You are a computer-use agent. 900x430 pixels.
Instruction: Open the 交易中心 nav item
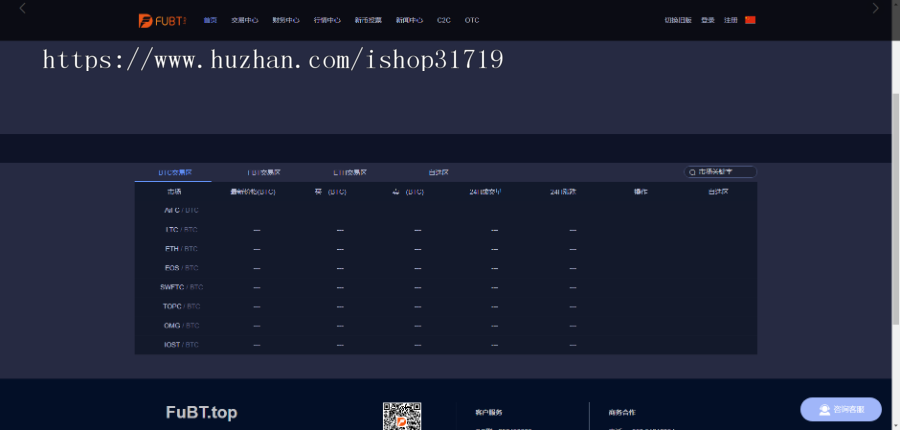[x=245, y=20]
